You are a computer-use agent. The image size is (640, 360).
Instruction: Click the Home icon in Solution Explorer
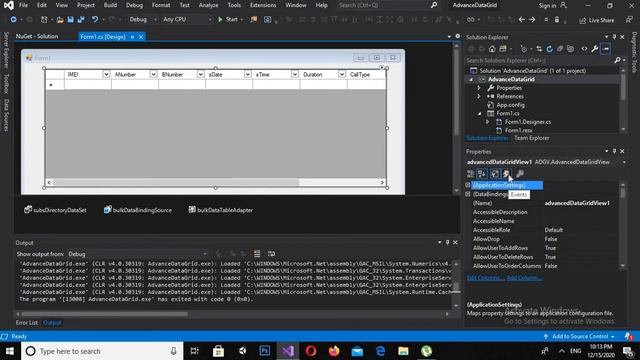[x=492, y=49]
